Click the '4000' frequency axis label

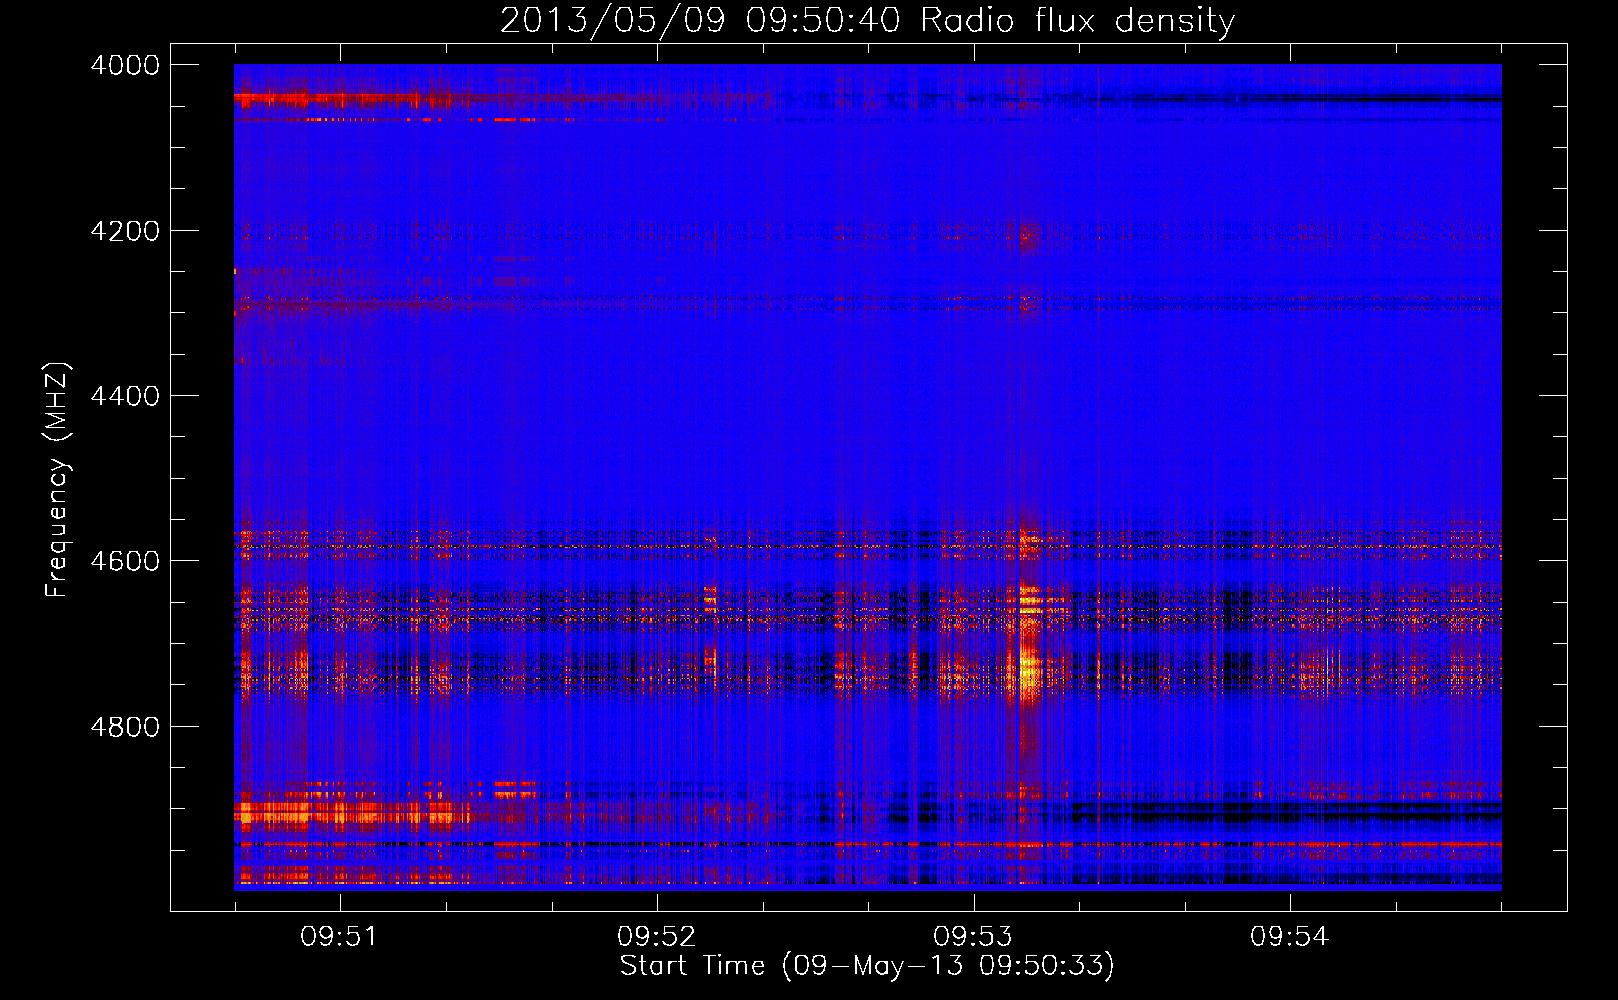(125, 65)
